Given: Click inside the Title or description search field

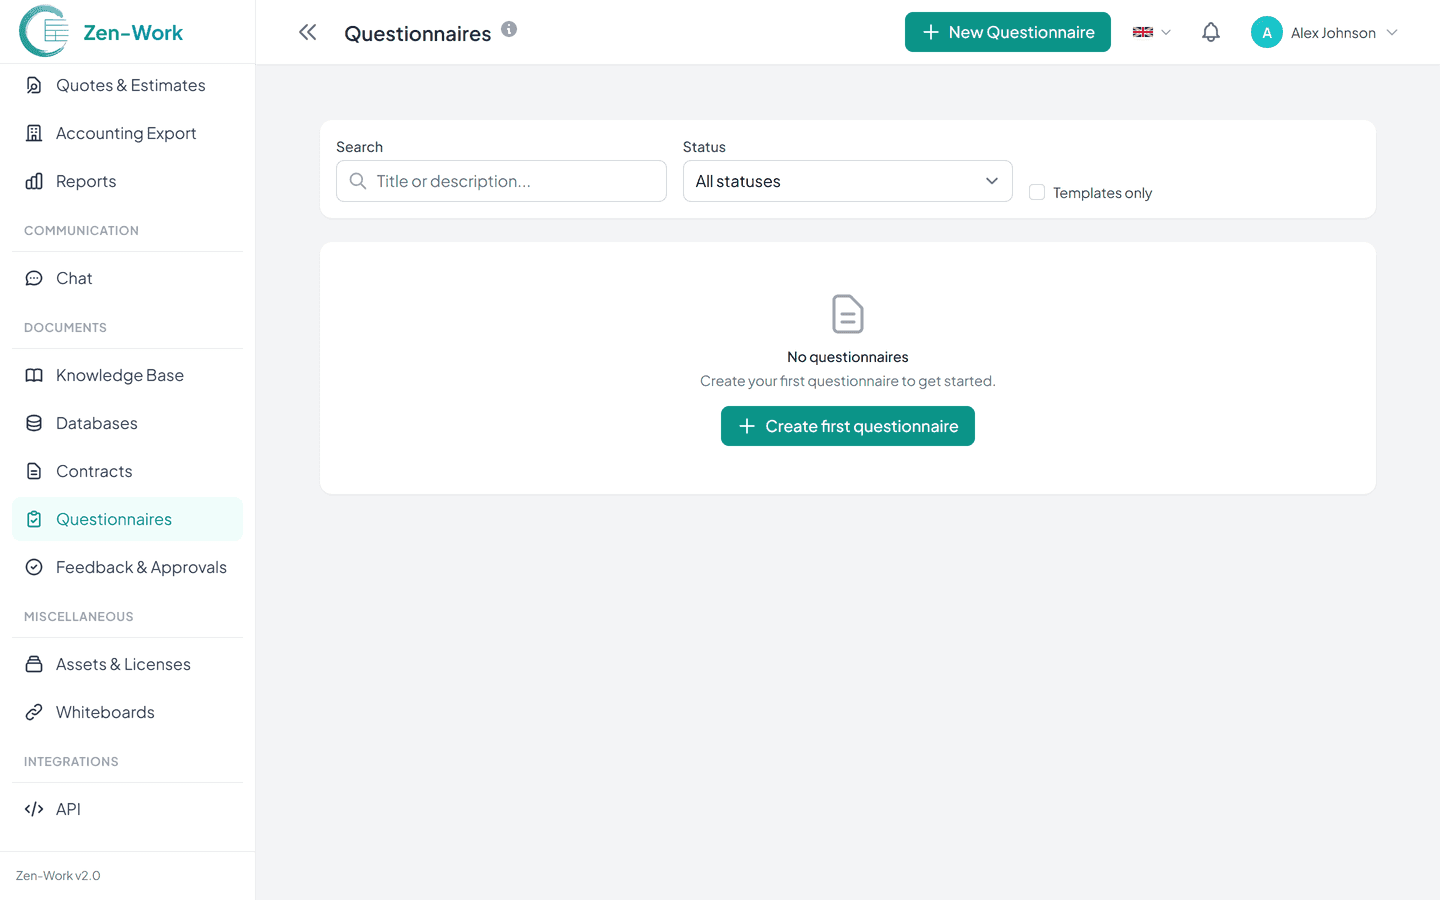Looking at the screenshot, I should 500,181.
